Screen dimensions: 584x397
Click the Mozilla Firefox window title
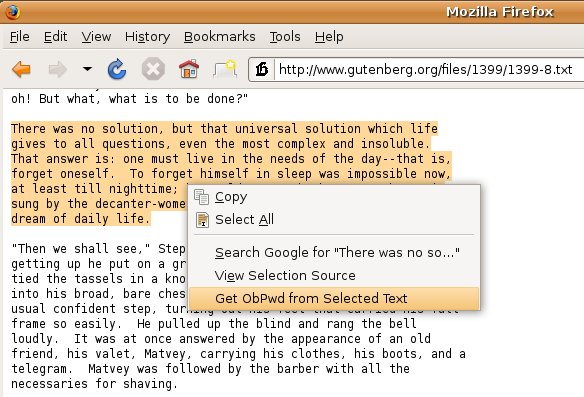click(500, 12)
